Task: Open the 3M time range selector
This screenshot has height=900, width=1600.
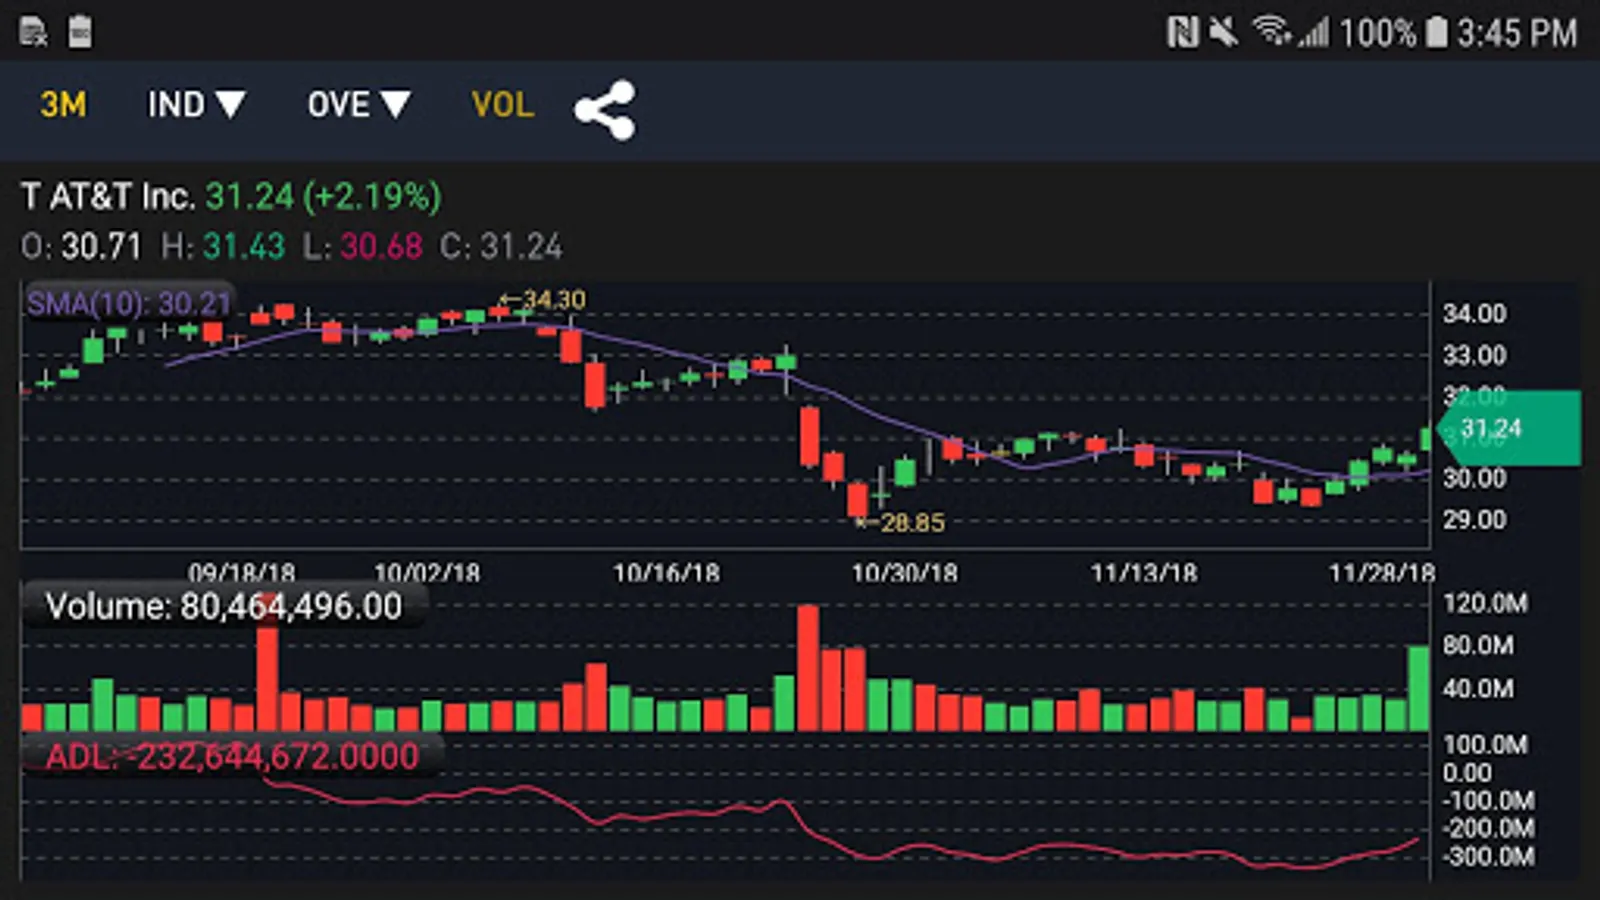Action: (x=63, y=105)
